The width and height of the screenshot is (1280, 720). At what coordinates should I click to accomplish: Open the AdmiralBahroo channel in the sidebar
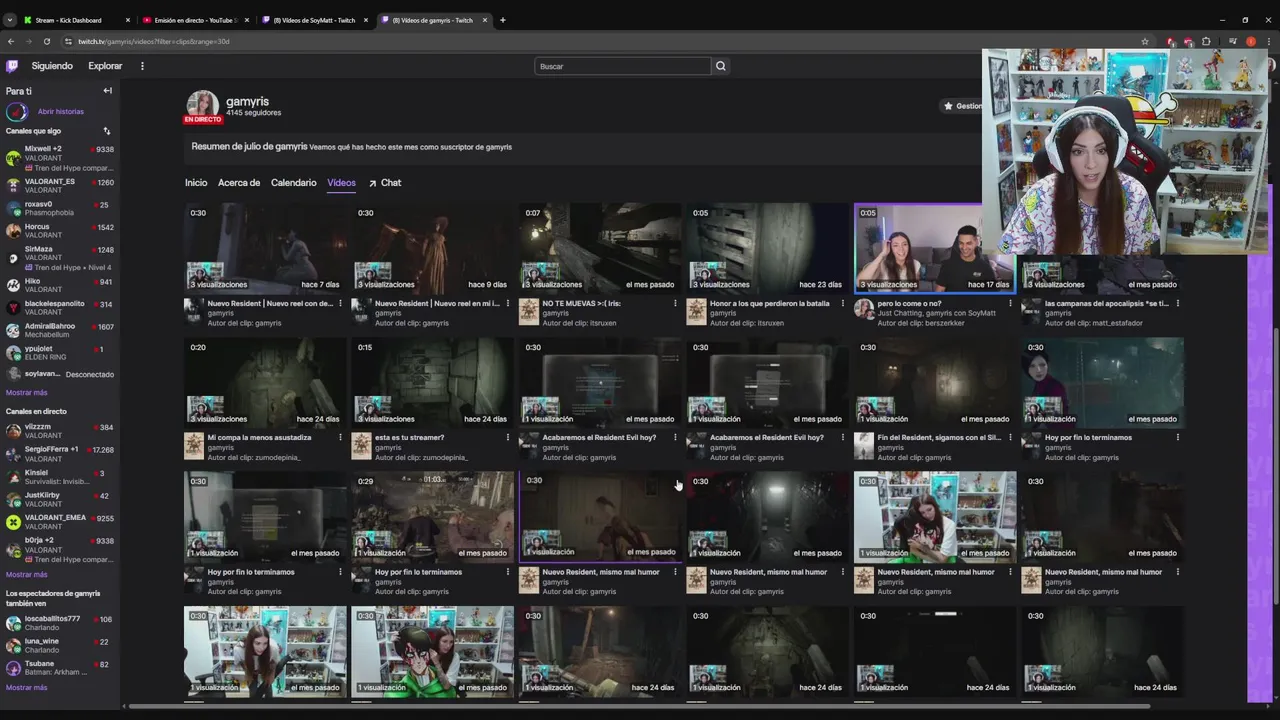coord(60,331)
